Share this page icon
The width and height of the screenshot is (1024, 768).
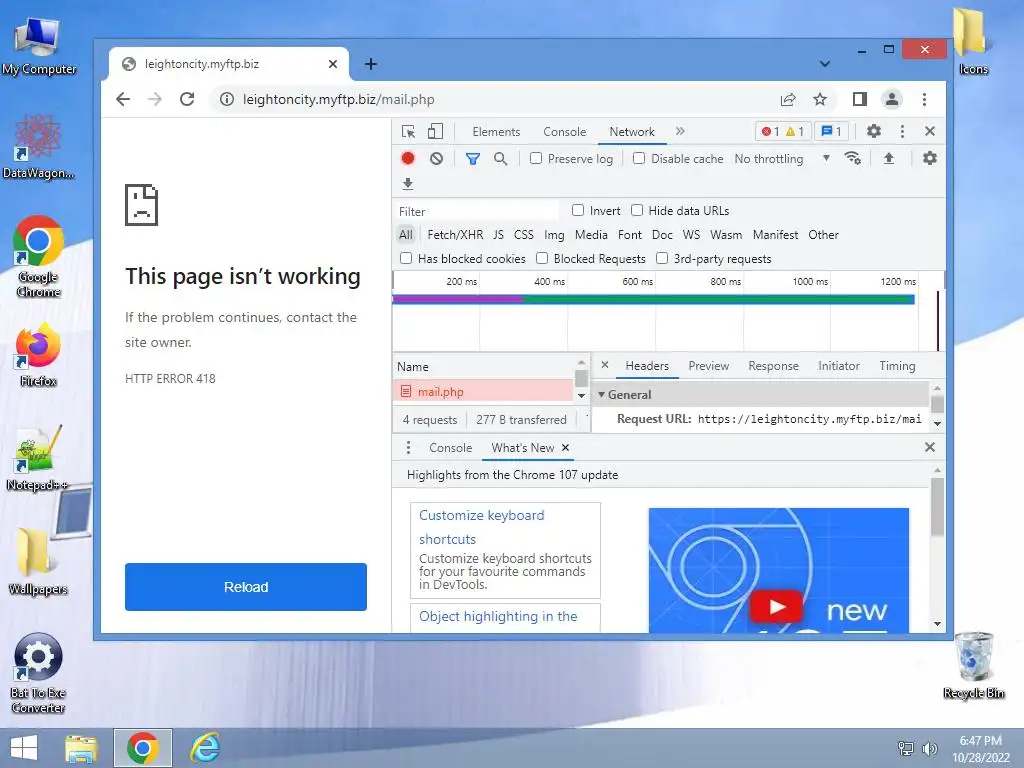pyautogui.click(x=788, y=99)
